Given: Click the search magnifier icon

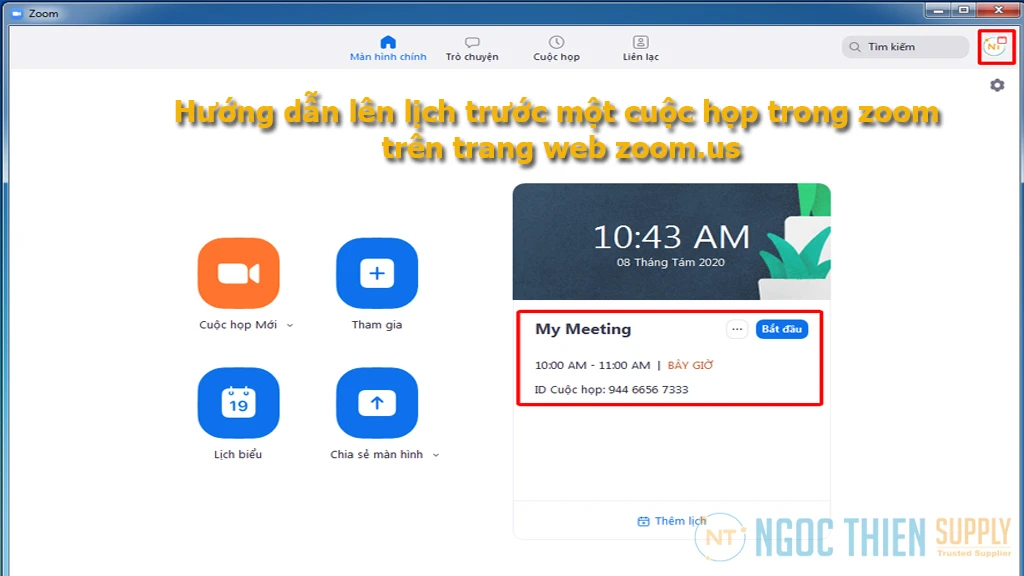Looking at the screenshot, I should click(x=855, y=46).
